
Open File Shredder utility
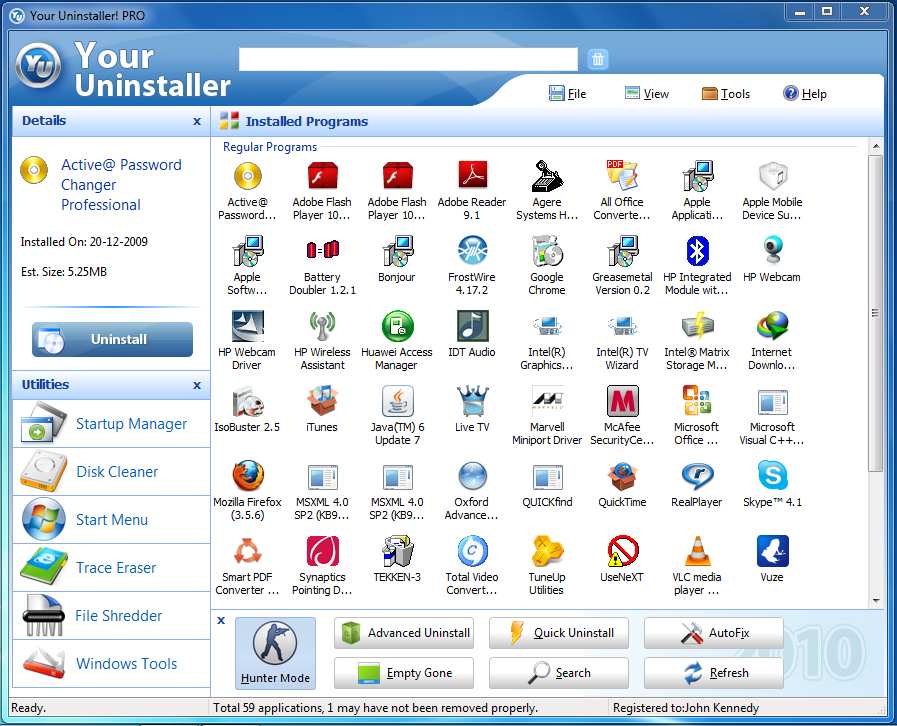(x=112, y=616)
